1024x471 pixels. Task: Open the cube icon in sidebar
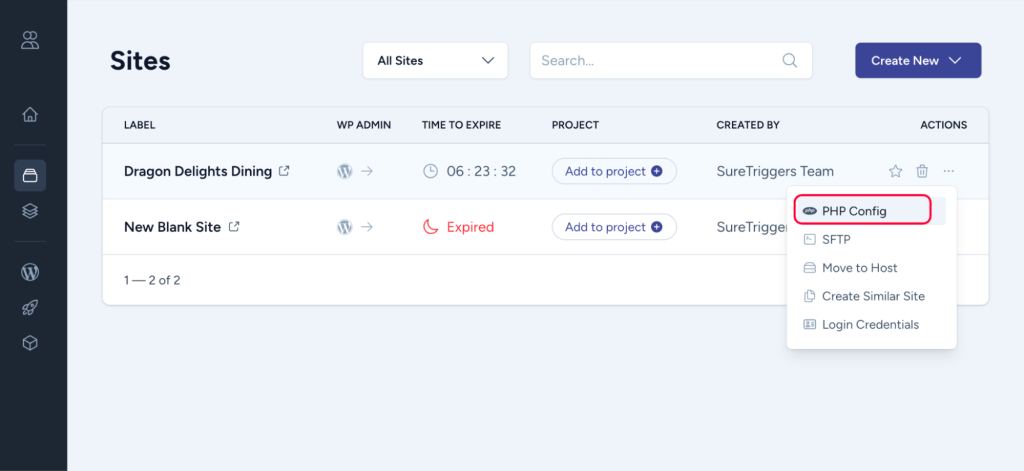coord(30,343)
